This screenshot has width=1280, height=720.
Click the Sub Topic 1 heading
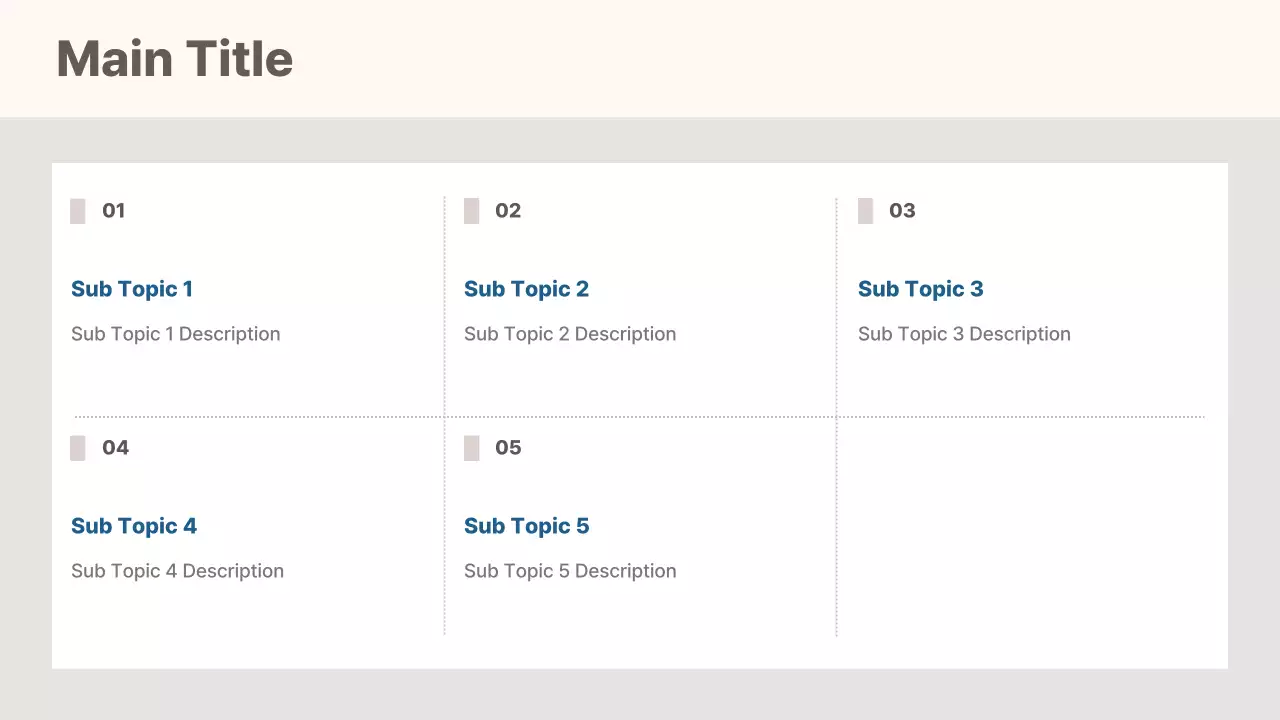click(132, 289)
